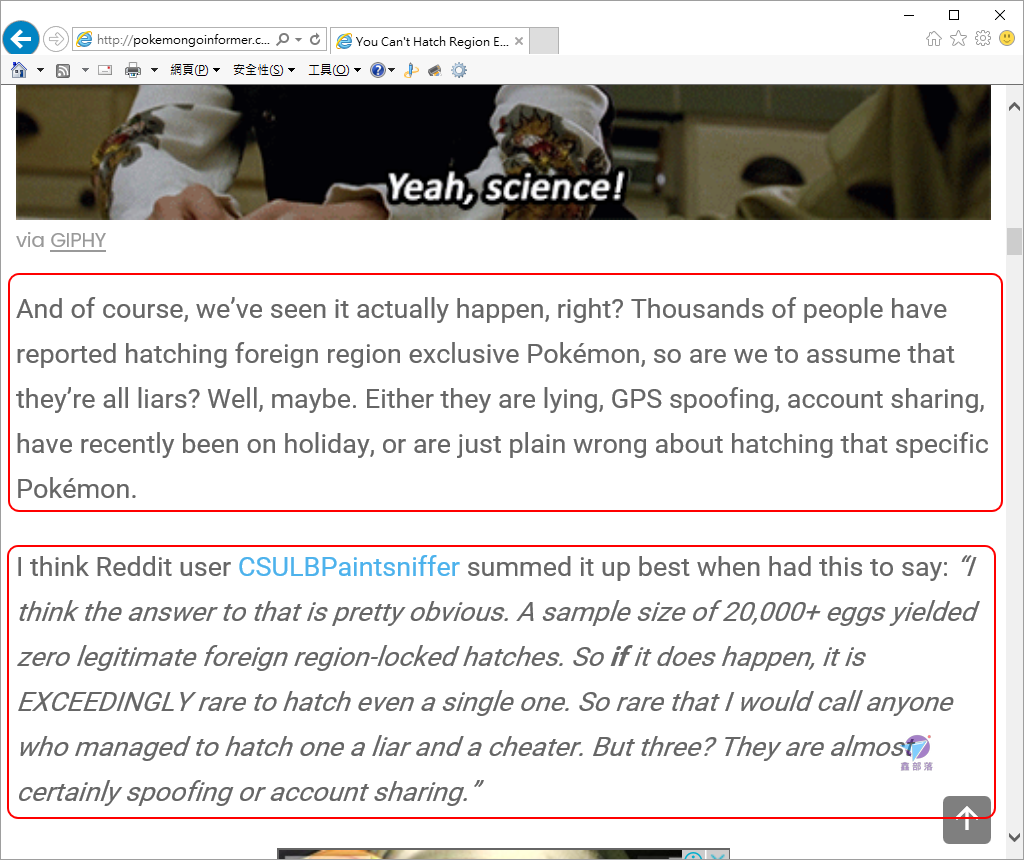This screenshot has height=860, width=1024.
Task: Open the Home page toolbar icon
Action: tap(19, 70)
